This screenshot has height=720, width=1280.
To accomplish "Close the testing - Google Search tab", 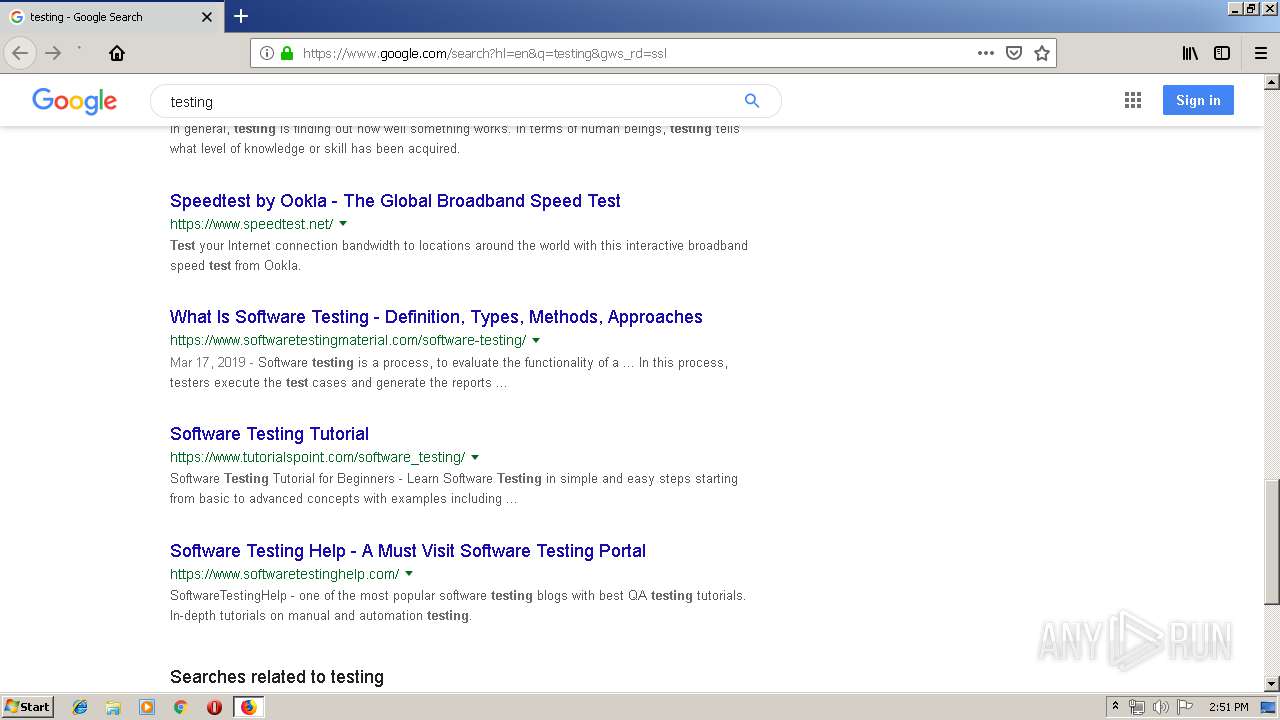I will (x=207, y=17).
